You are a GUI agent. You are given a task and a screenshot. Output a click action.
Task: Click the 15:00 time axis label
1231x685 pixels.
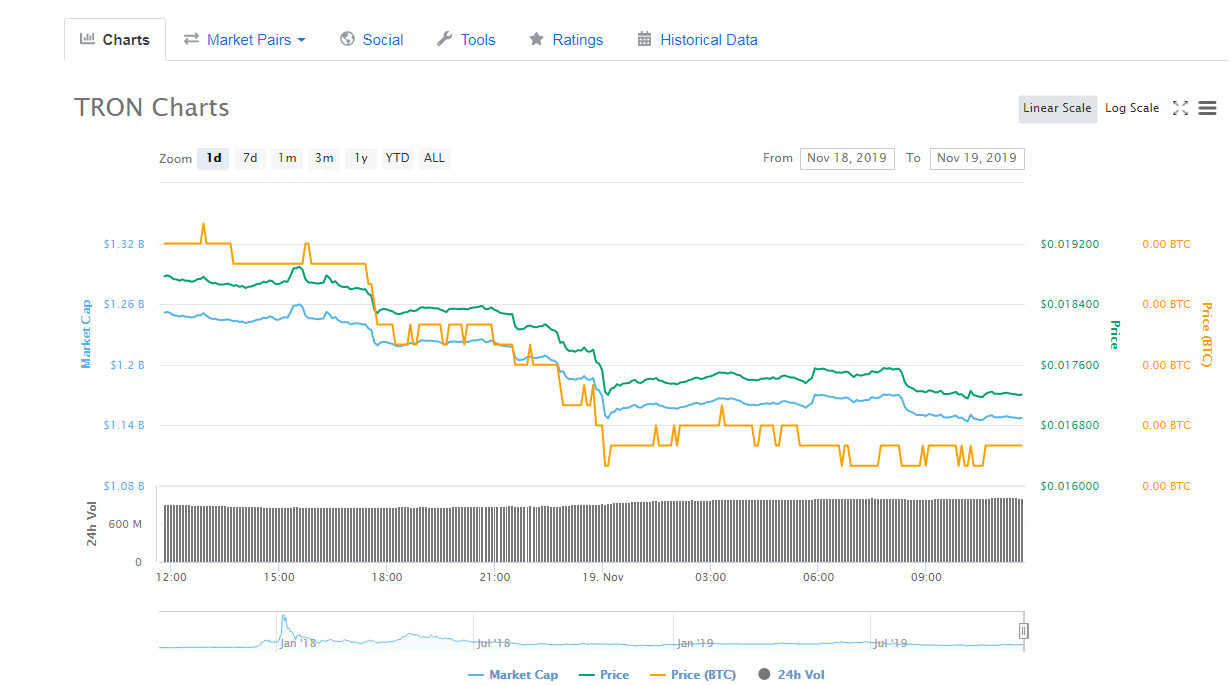(x=279, y=577)
